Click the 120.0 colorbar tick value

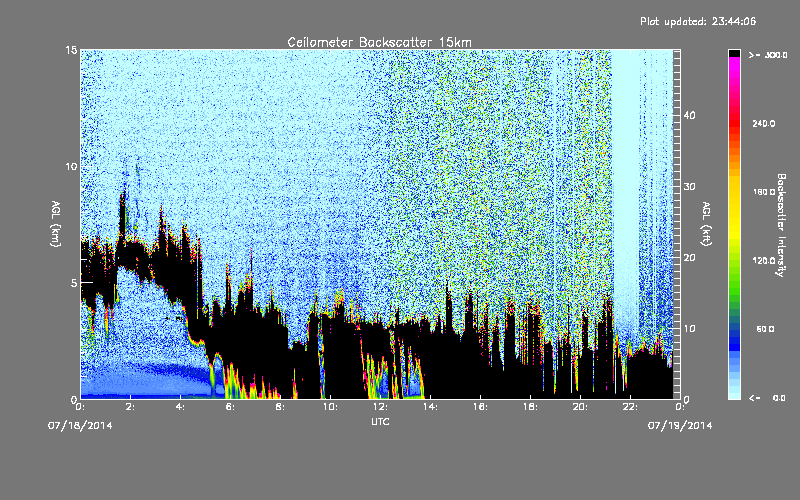coord(764,260)
